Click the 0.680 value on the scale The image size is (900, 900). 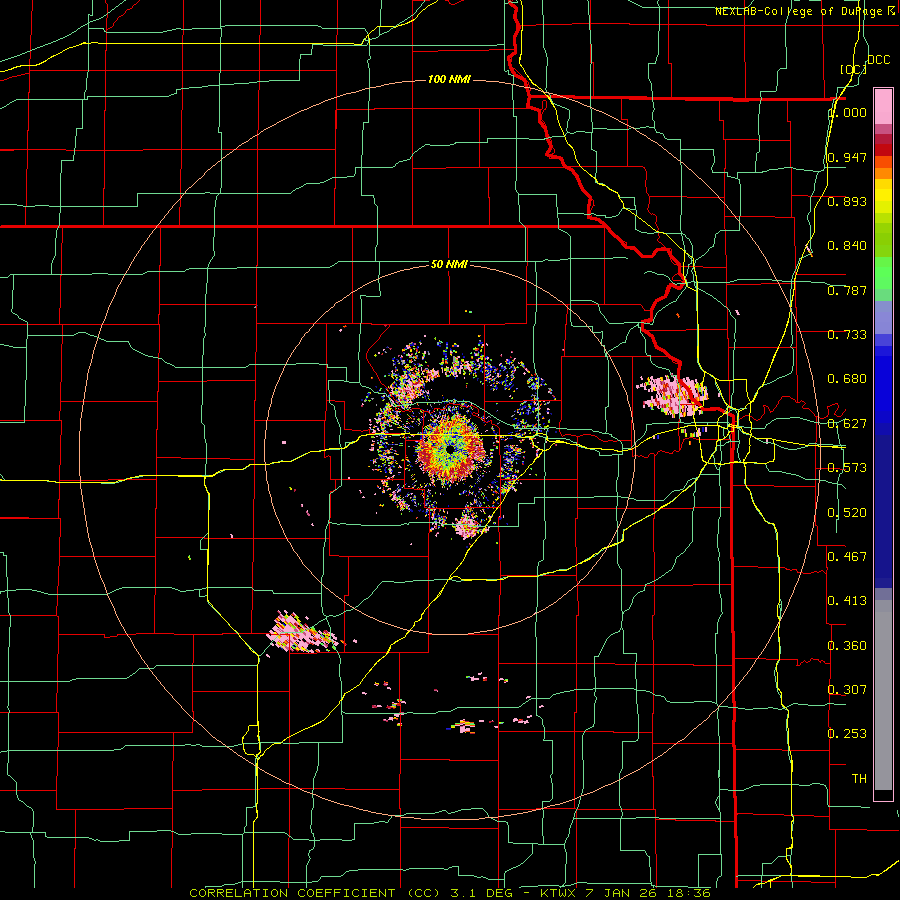click(x=847, y=379)
